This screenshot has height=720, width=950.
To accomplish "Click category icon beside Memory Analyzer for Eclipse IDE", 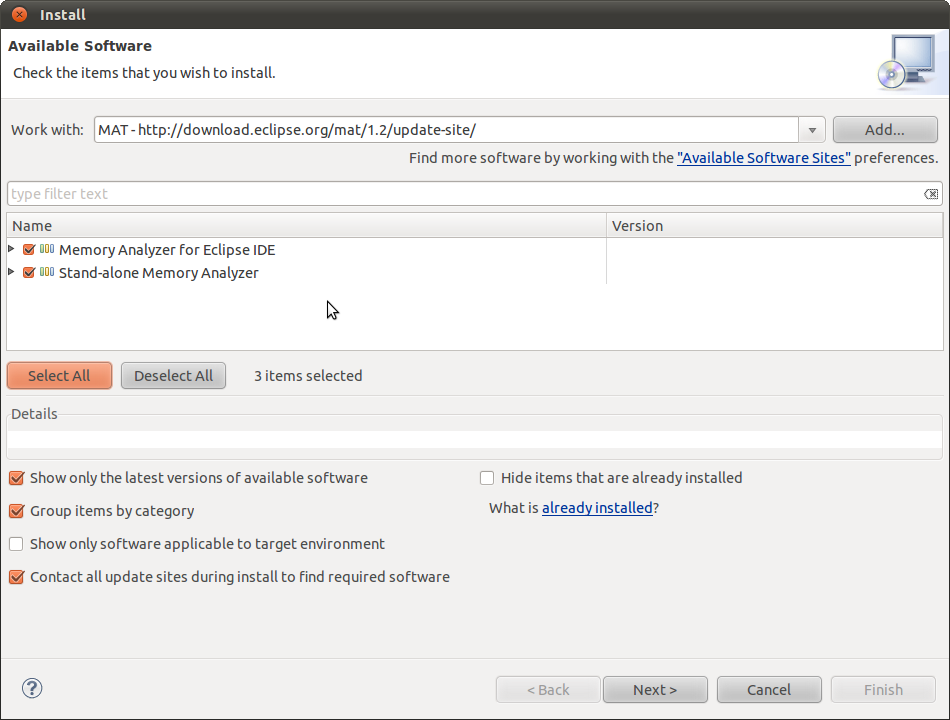I will pos(47,249).
